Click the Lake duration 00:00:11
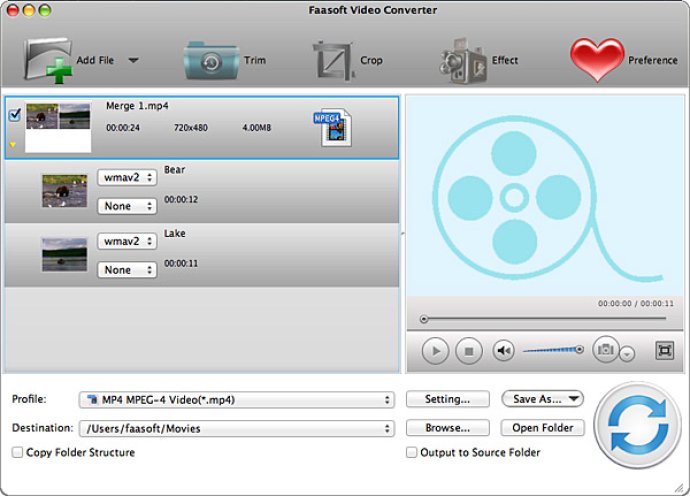The width and height of the screenshot is (690, 496). pos(181,264)
